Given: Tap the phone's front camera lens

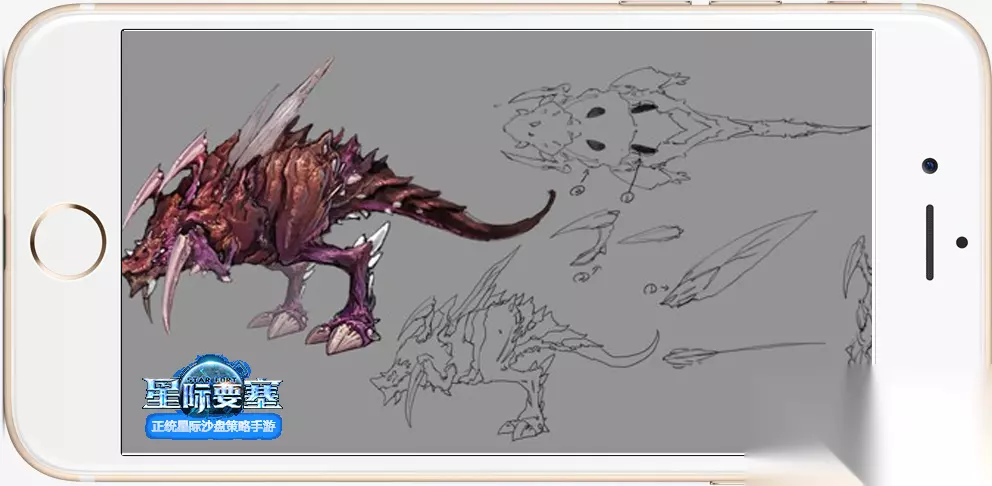Looking at the screenshot, I should (929, 166).
